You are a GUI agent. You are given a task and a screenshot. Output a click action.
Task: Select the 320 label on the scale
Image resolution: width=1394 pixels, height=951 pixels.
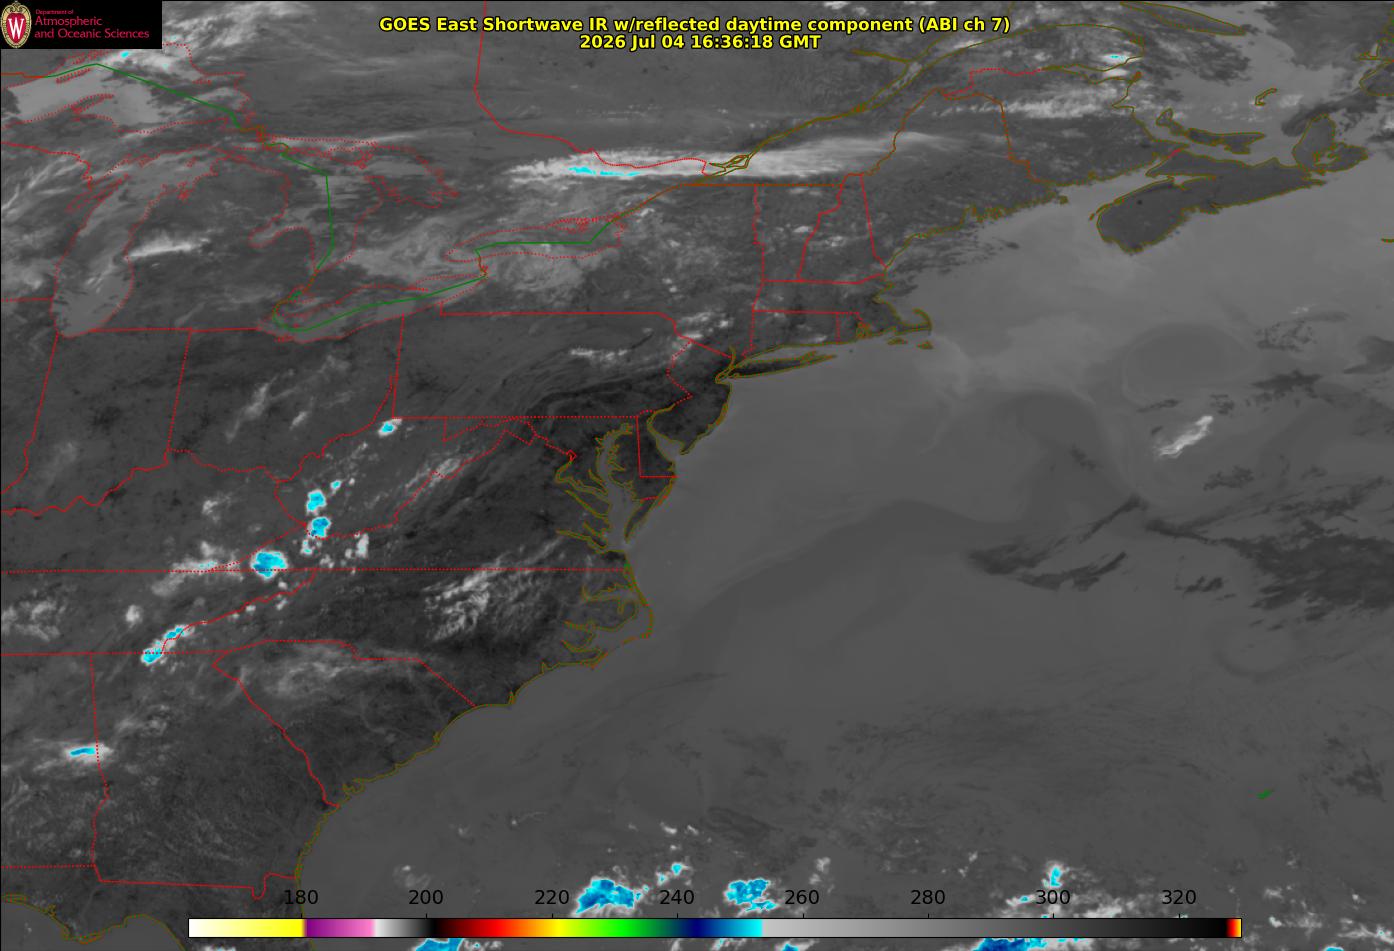click(x=1179, y=897)
